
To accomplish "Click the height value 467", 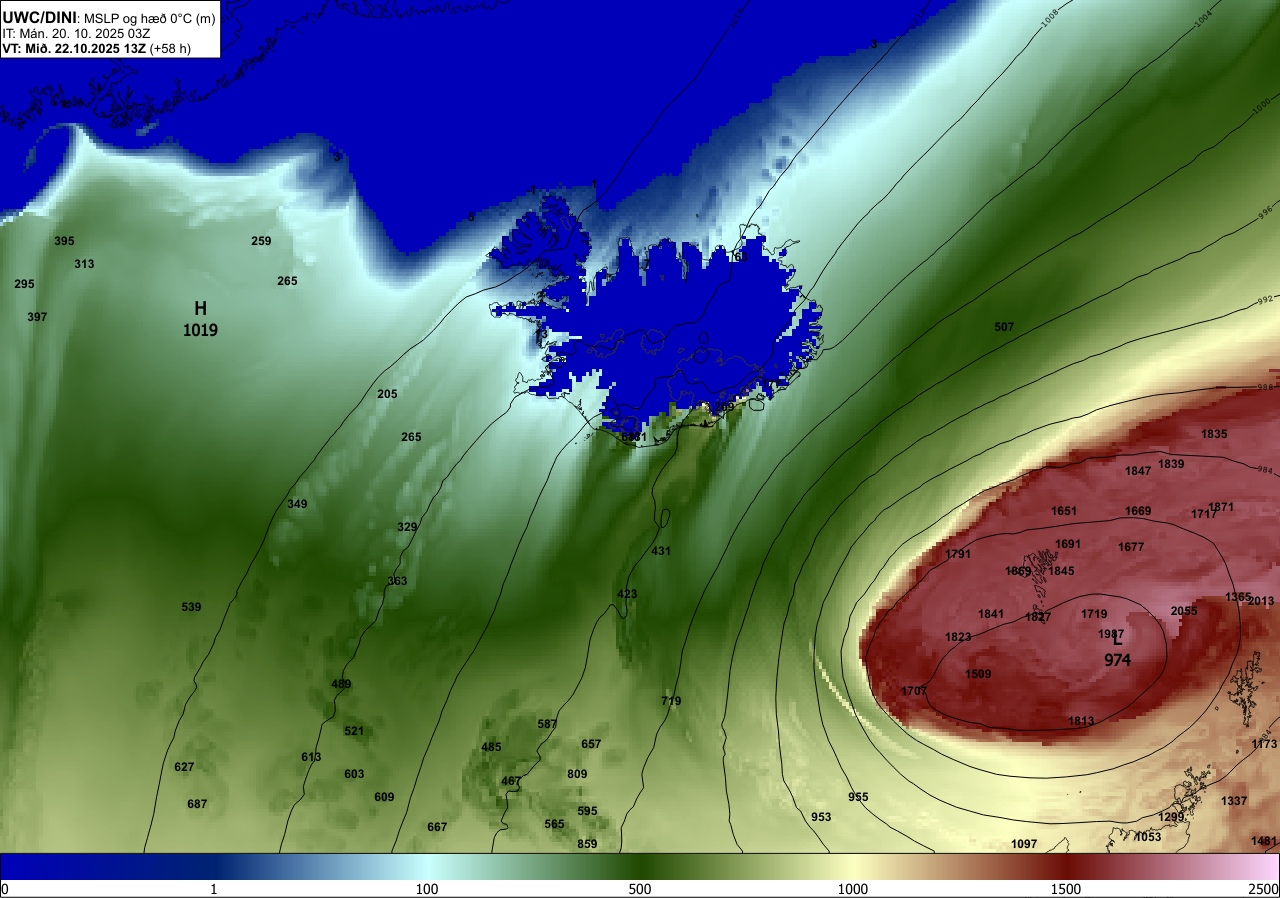I will (511, 781).
